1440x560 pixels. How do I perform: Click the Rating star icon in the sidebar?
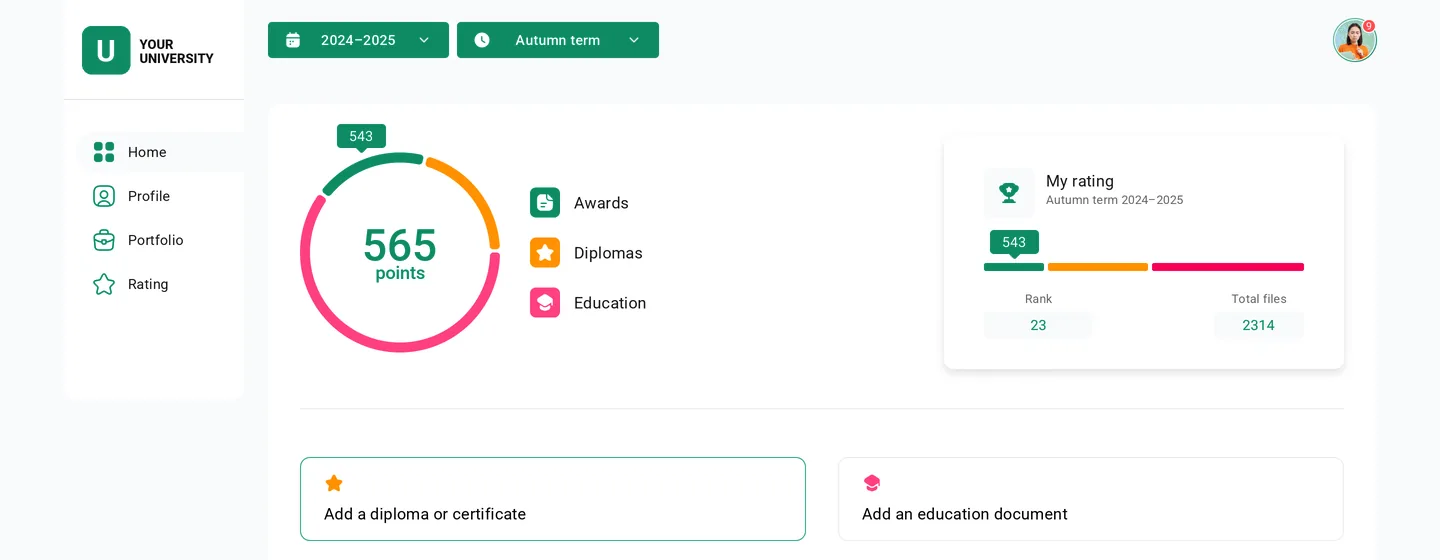pos(104,284)
